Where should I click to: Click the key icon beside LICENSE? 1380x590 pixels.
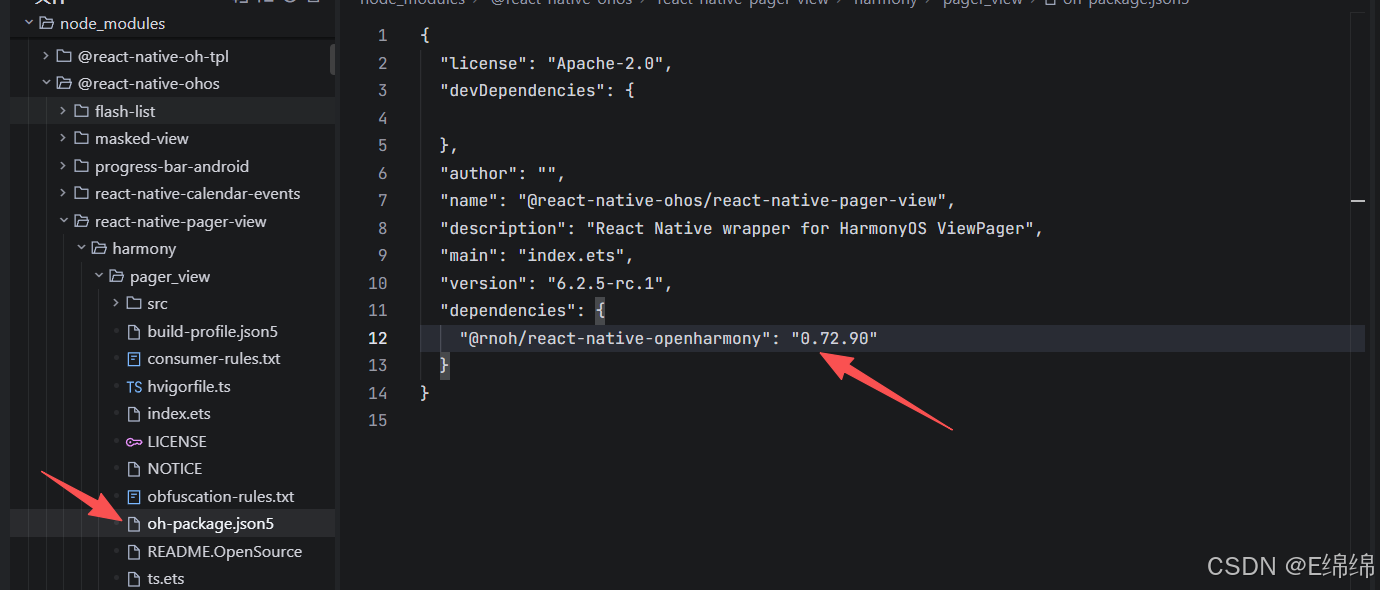[x=134, y=441]
